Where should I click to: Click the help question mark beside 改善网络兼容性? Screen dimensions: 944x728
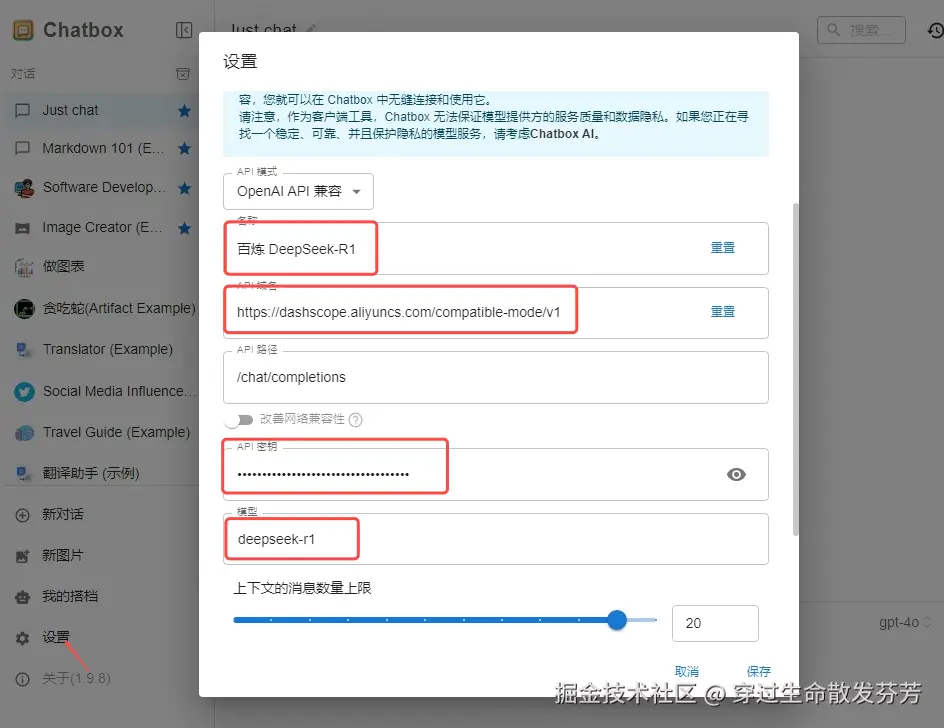[356, 420]
